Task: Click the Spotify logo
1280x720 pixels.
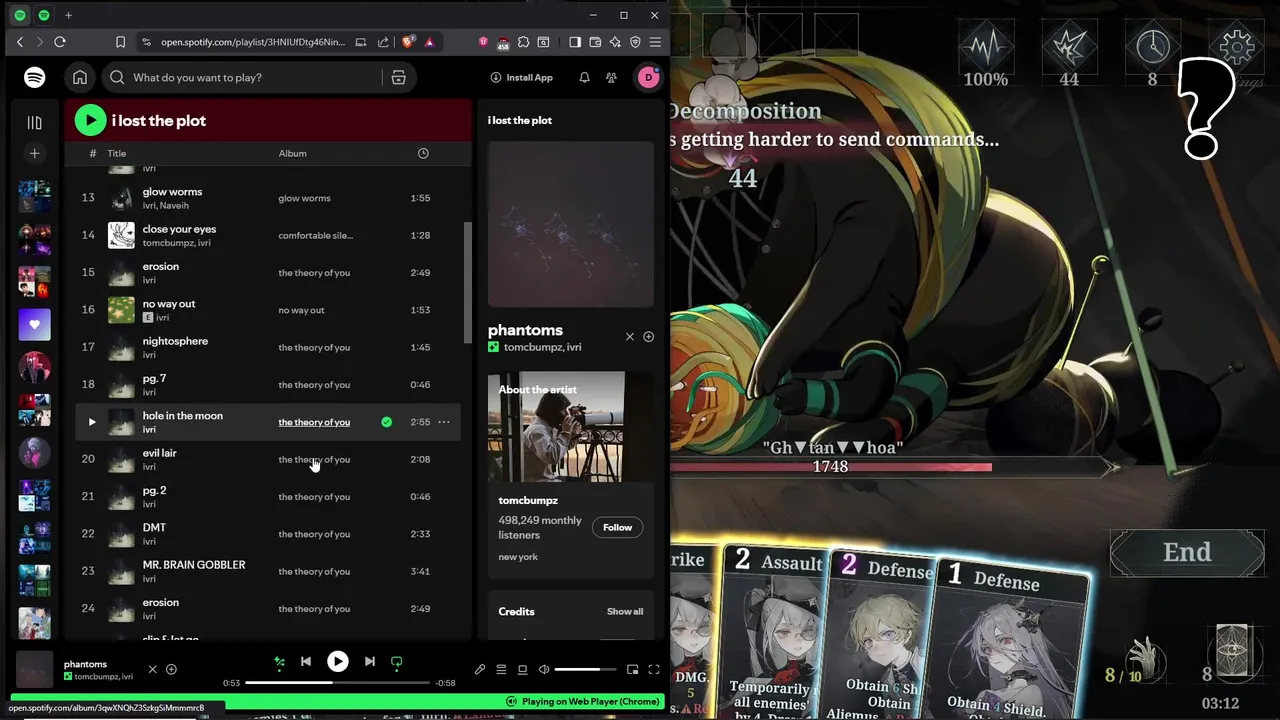Action: pyautogui.click(x=35, y=77)
